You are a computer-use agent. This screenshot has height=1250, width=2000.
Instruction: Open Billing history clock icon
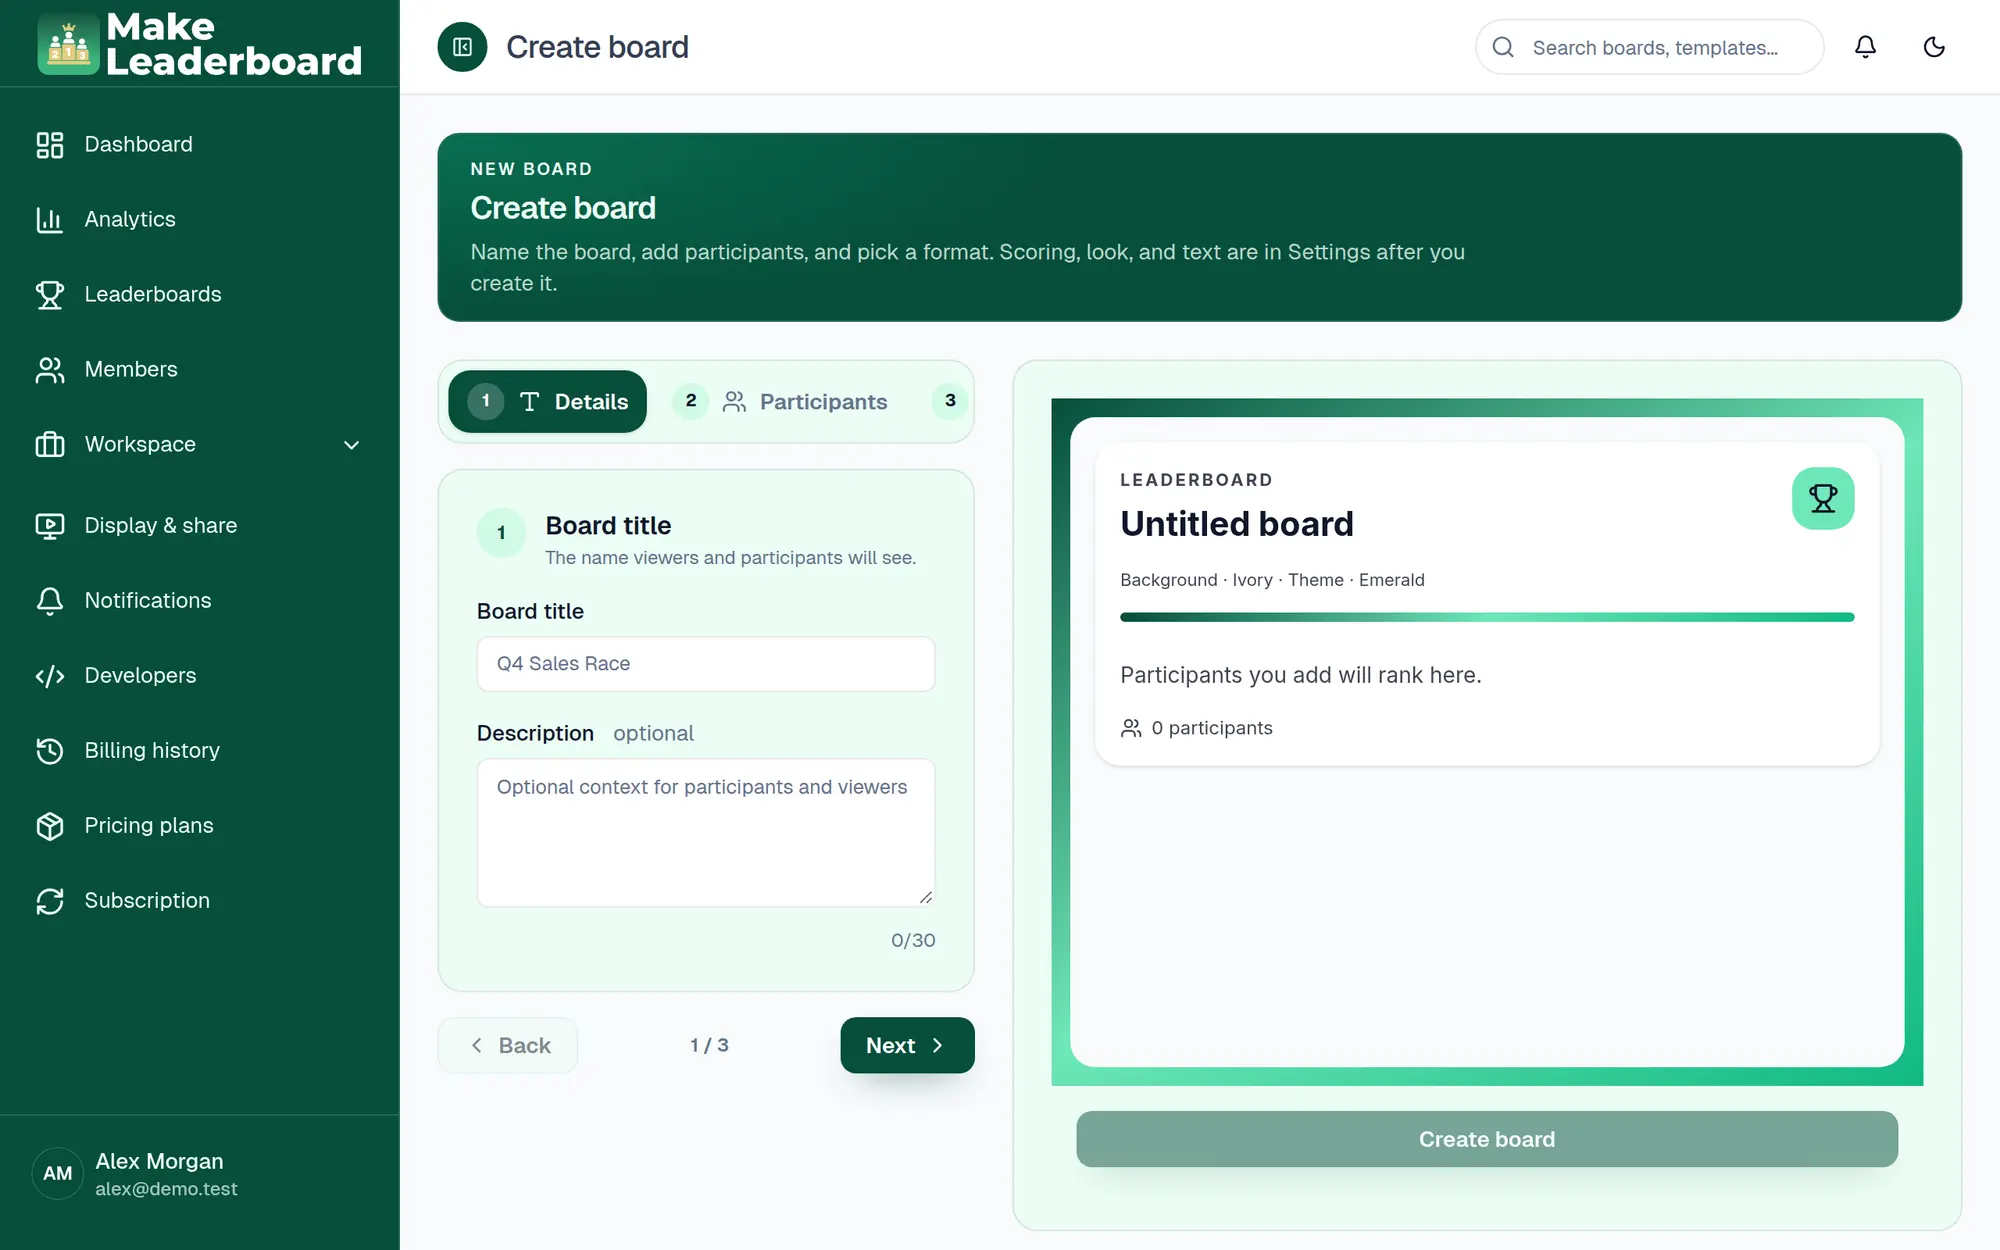pos(49,750)
